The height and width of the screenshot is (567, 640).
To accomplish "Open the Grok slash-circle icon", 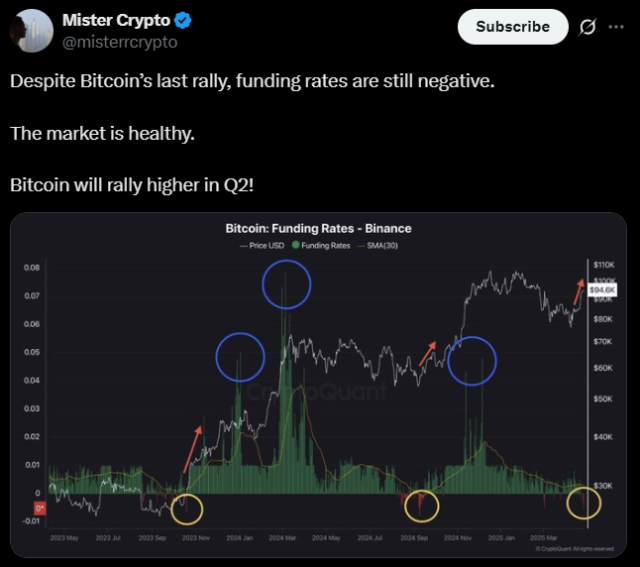I will pos(587,27).
